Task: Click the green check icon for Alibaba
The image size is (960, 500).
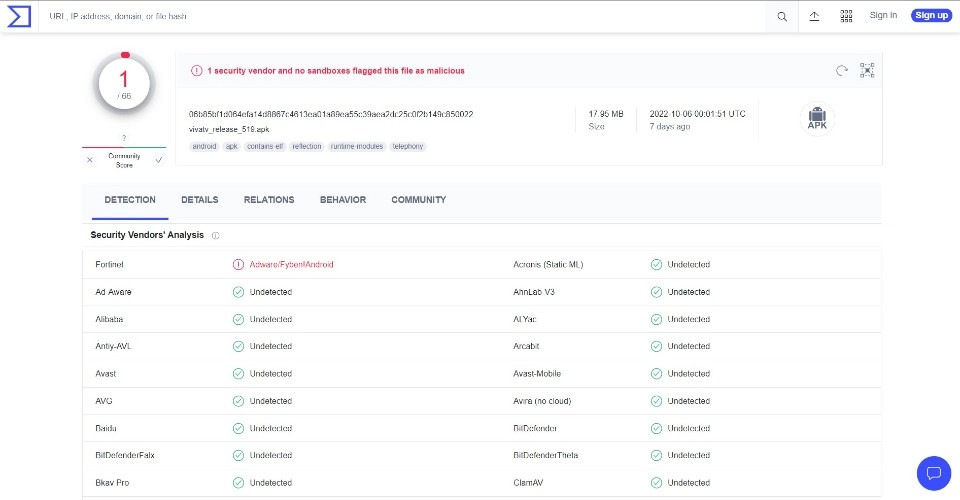Action: coord(238,319)
